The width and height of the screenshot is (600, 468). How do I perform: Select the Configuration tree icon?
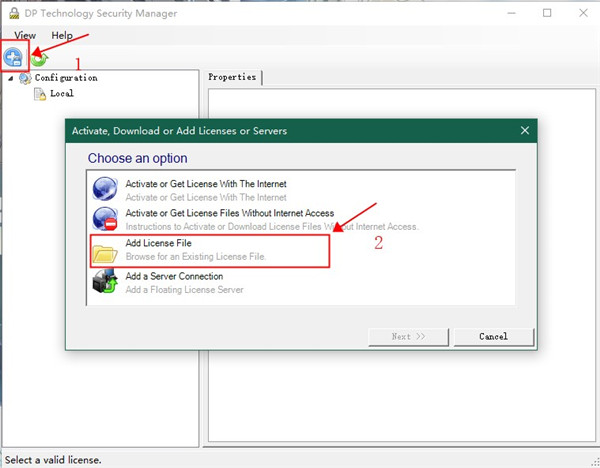click(x=25, y=78)
